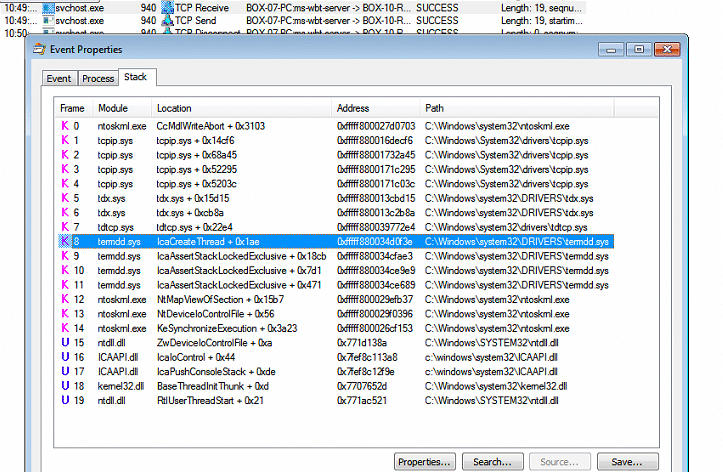This screenshot has width=723, height=472.
Task: Click the K icon on IcaCreateThread row
Action: [64, 242]
